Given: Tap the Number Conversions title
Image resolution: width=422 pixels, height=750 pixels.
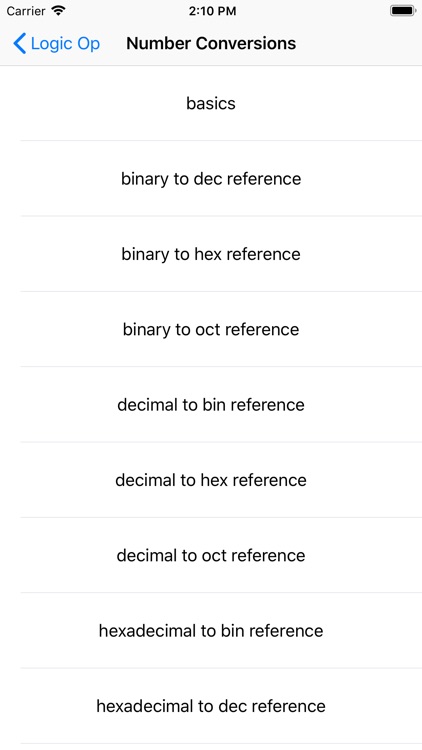Looking at the screenshot, I should click(x=211, y=44).
